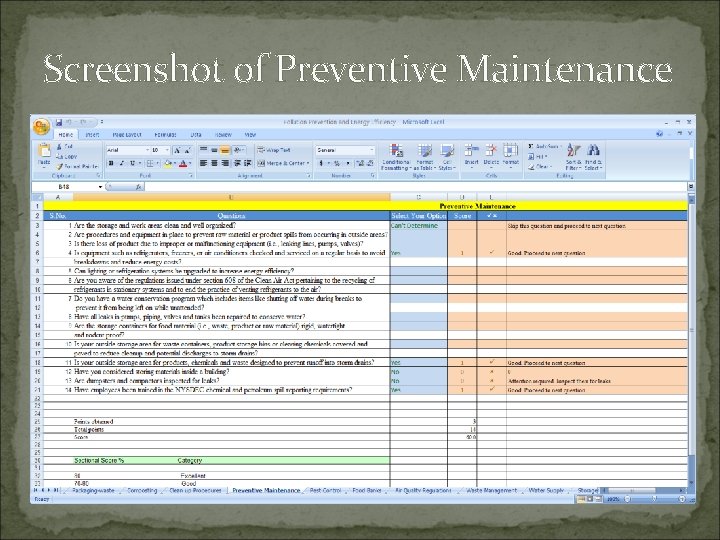
Task: Click the Paste clipboard icon
Action: coord(44,151)
